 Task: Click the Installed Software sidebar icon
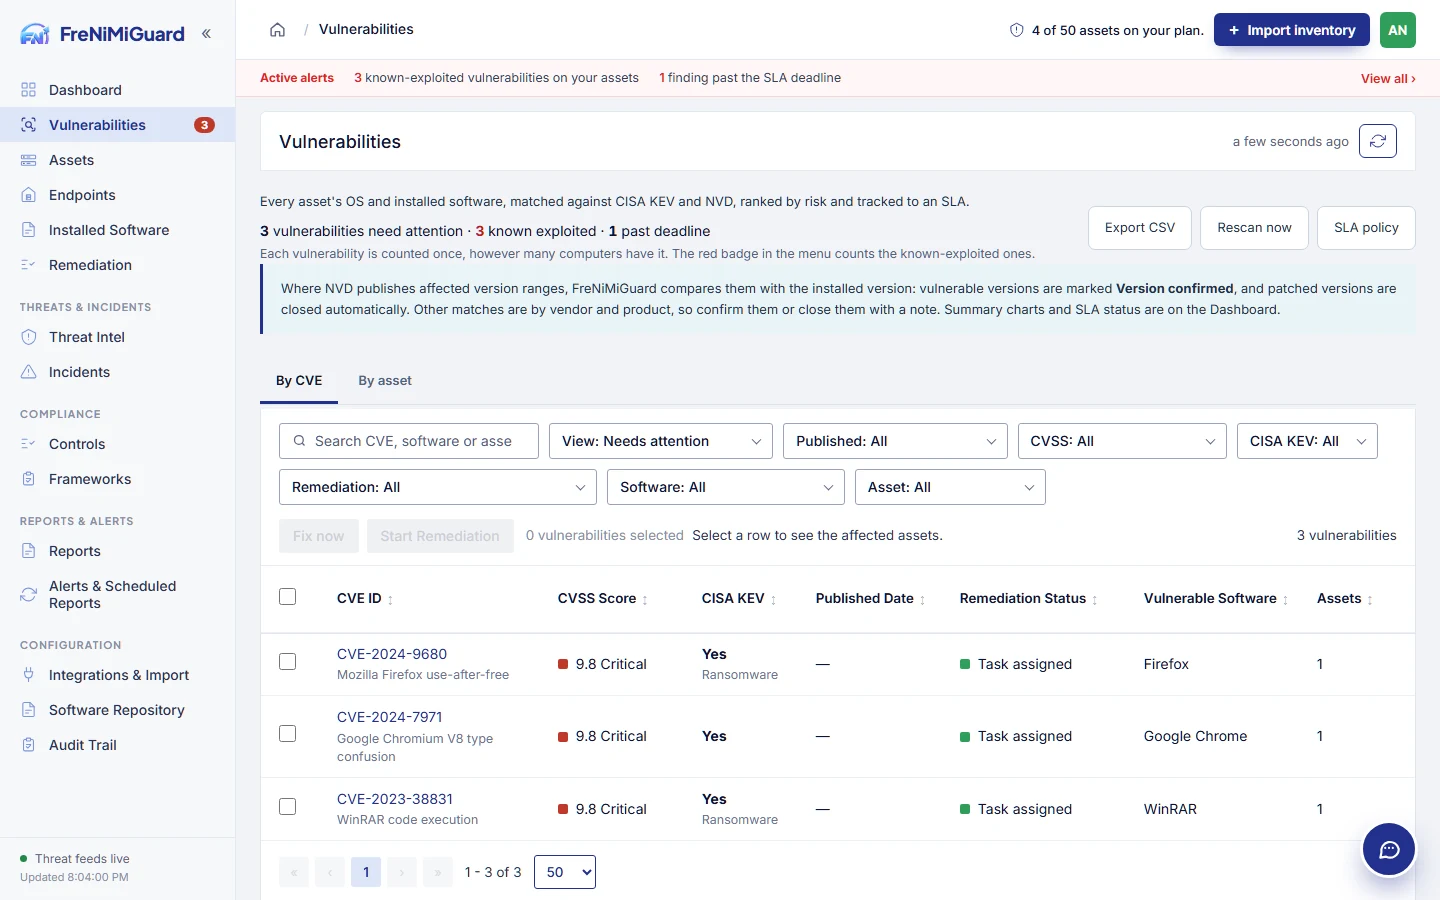pos(29,230)
